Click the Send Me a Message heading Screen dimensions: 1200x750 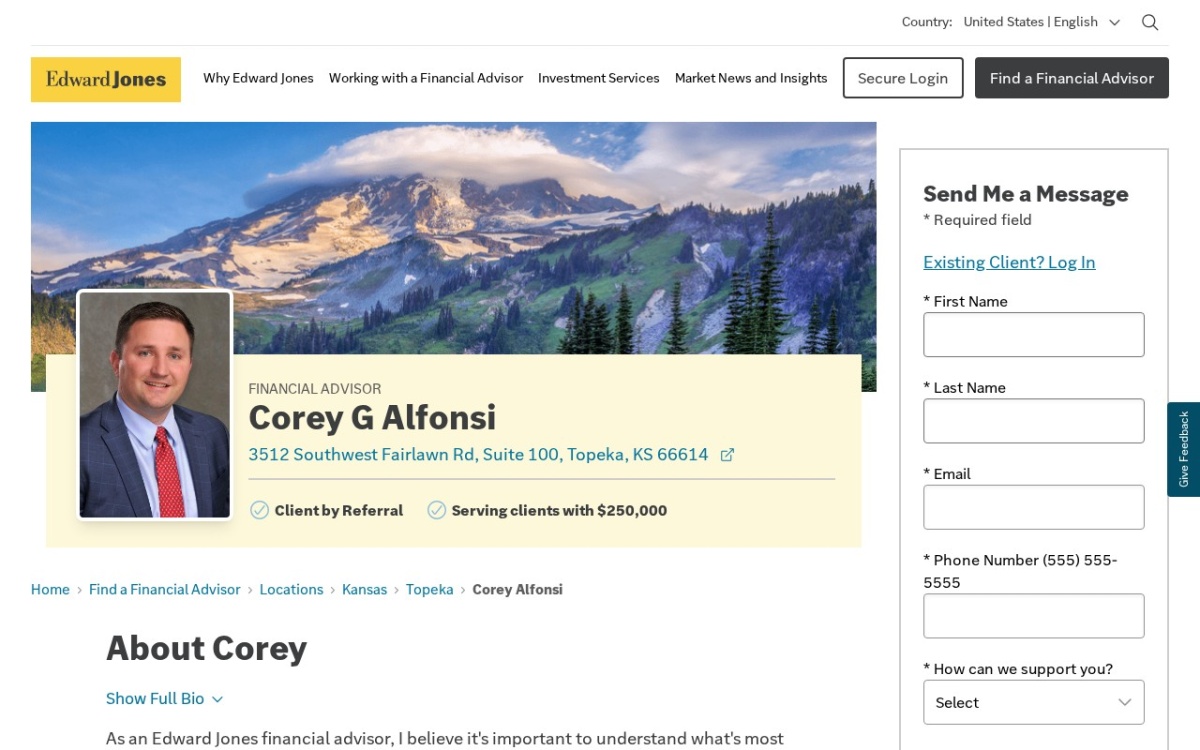click(1025, 194)
